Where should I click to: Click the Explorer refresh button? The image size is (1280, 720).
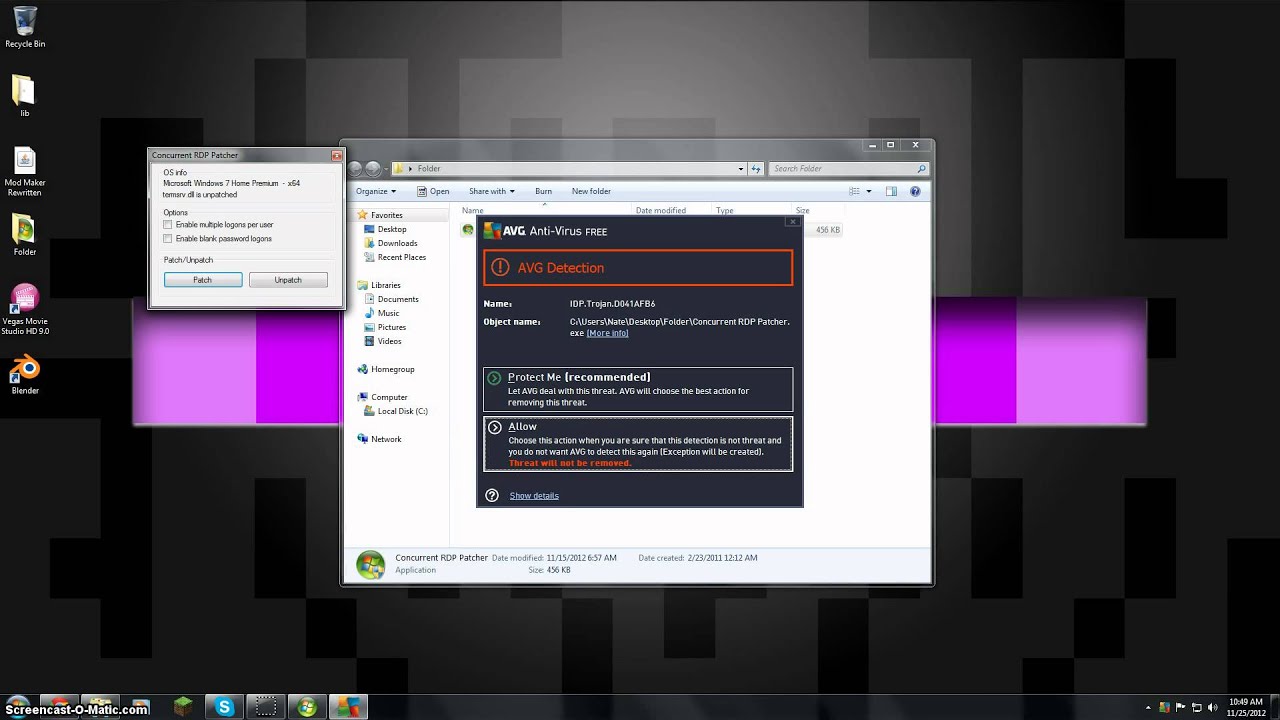tap(756, 169)
